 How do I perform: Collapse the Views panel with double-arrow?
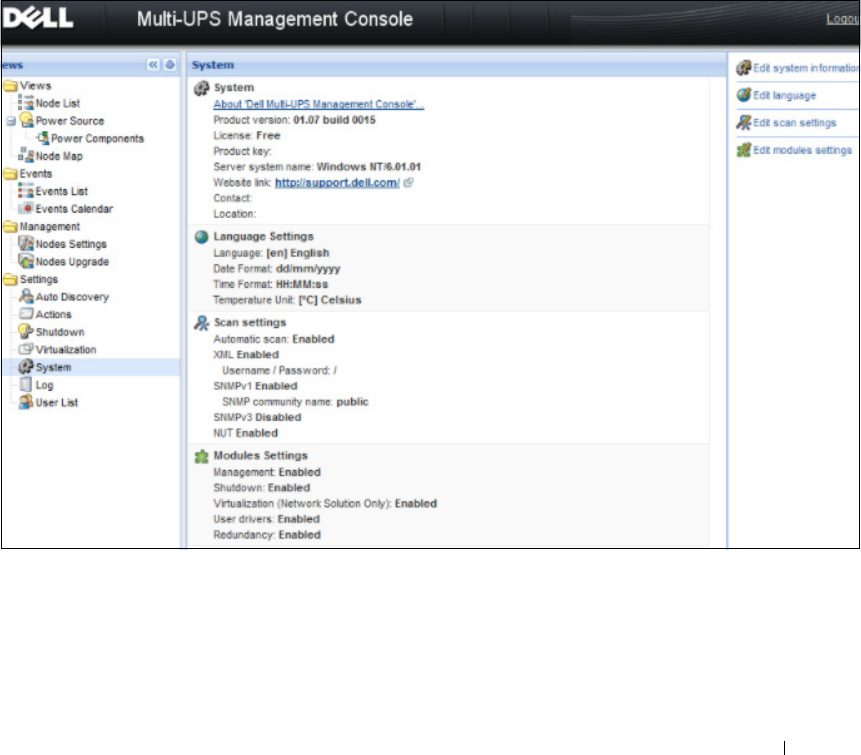click(153, 64)
